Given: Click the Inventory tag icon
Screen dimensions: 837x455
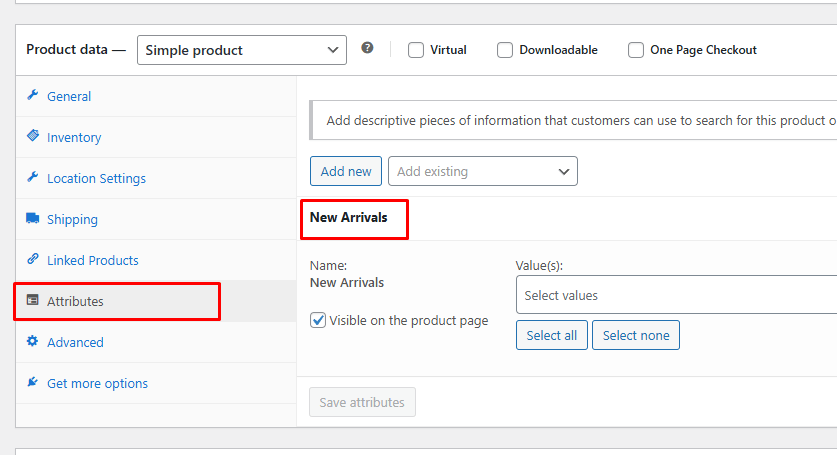Looking at the screenshot, I should coord(33,136).
